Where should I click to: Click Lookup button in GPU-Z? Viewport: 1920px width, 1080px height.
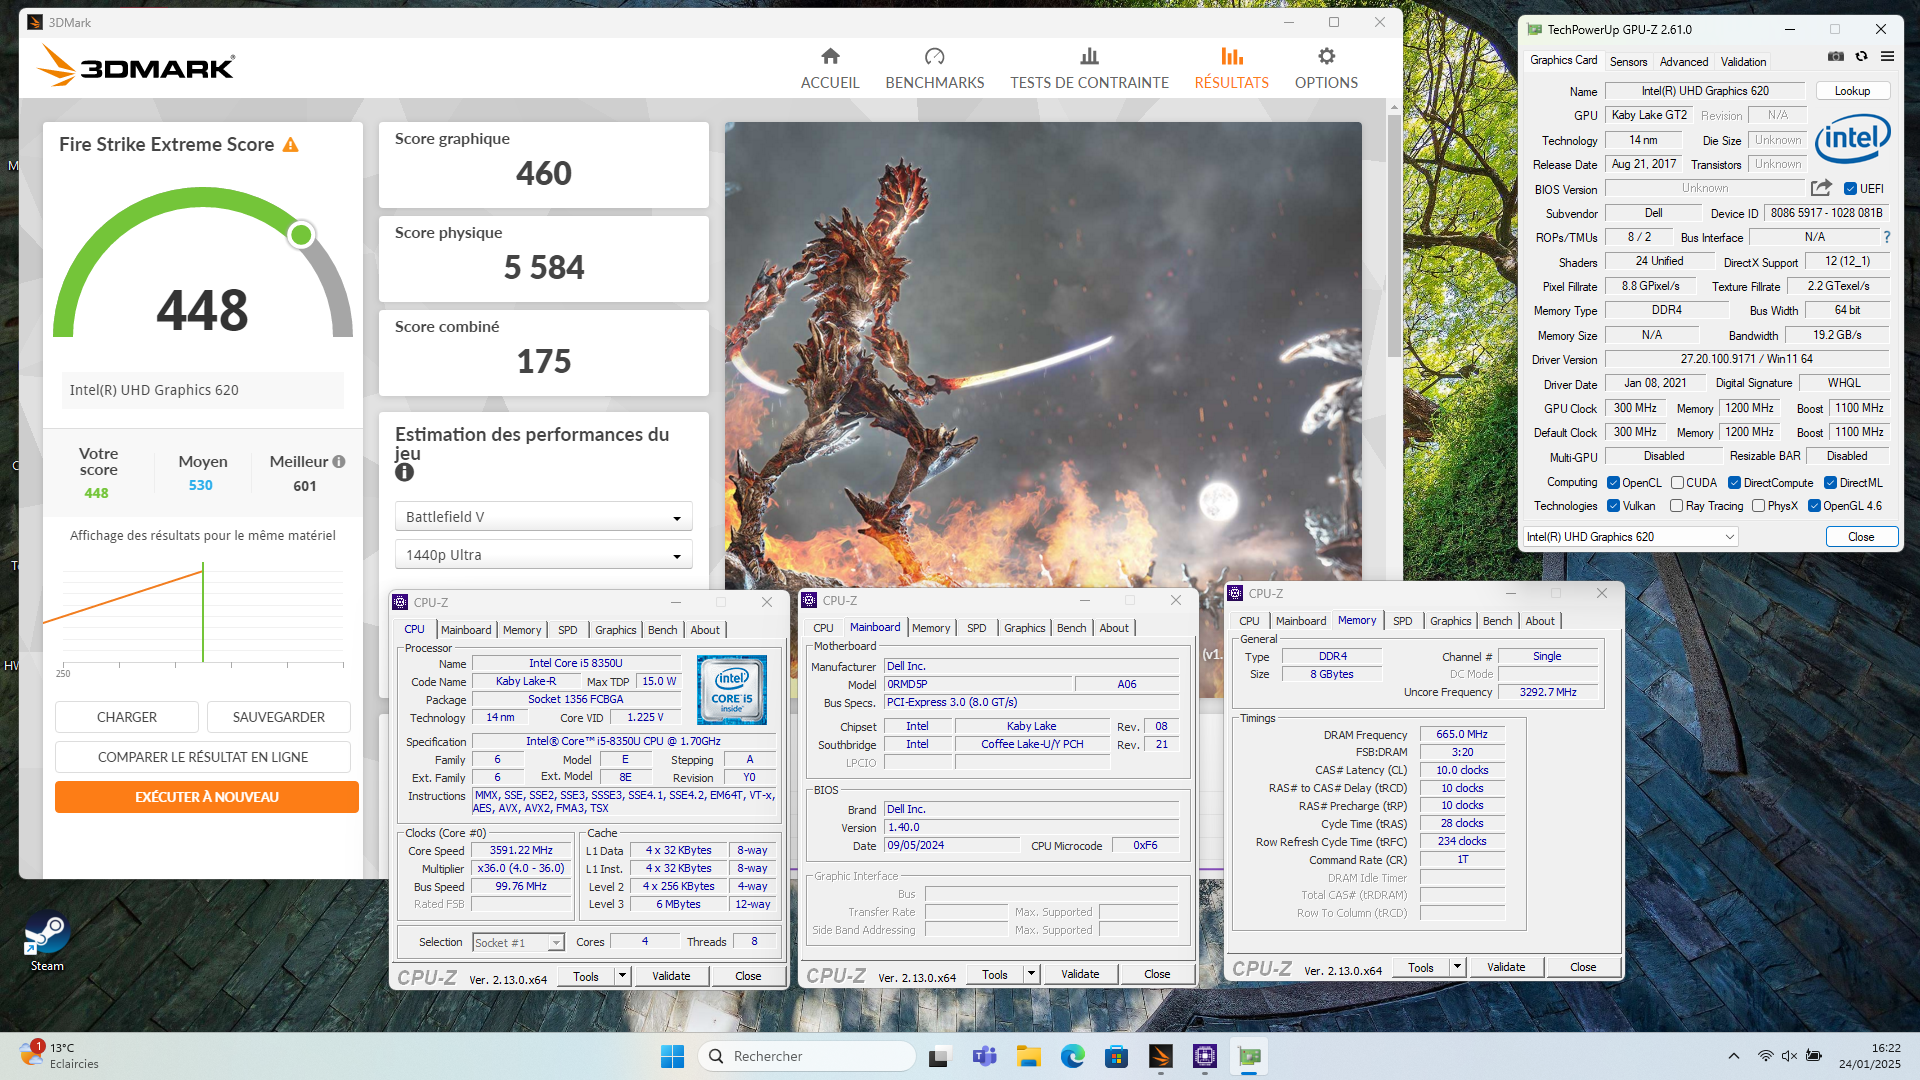tap(1852, 91)
